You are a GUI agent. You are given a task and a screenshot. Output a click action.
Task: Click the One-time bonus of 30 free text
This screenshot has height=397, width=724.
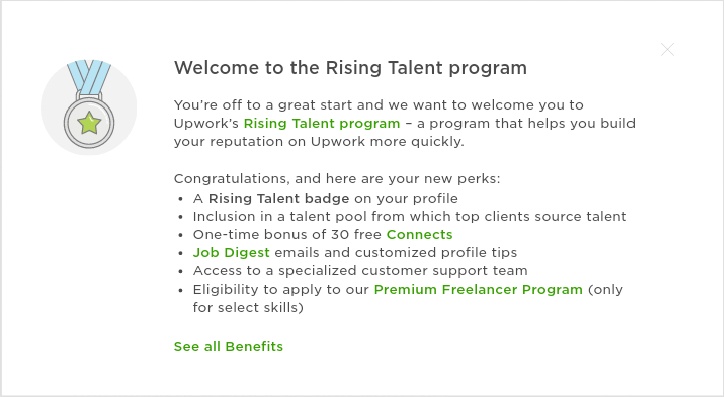pos(287,235)
